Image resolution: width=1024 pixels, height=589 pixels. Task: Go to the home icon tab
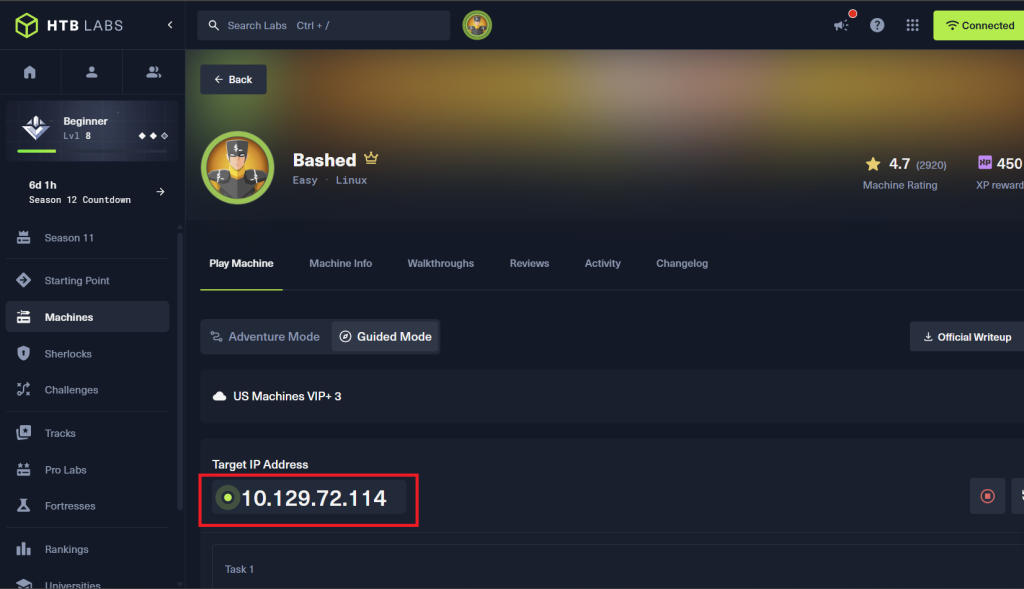[30, 72]
